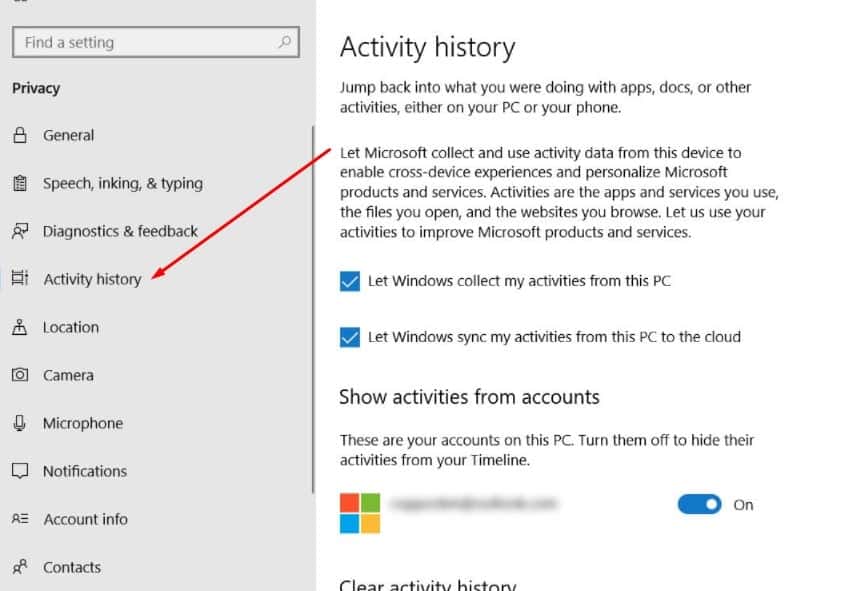841x591 pixels.
Task: Turn off the account activities toggle
Action: click(699, 504)
